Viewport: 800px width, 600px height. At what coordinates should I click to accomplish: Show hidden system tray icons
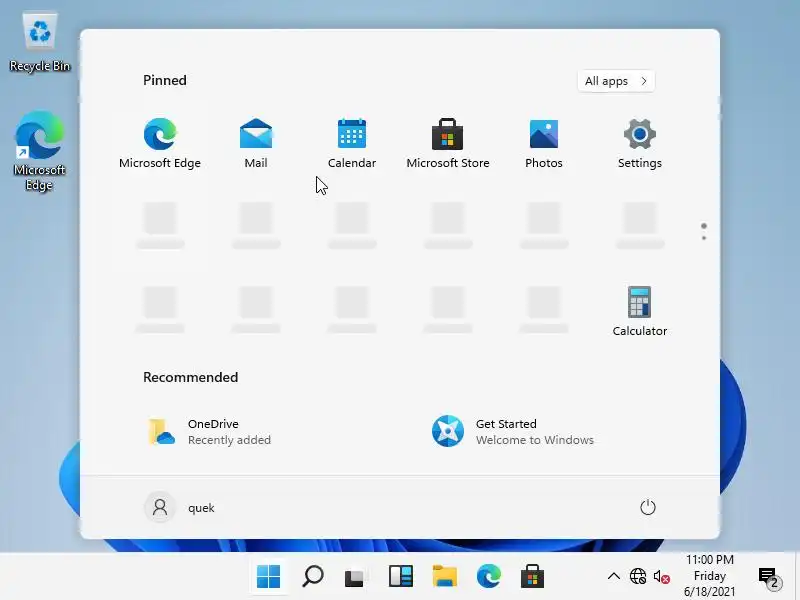tap(614, 577)
